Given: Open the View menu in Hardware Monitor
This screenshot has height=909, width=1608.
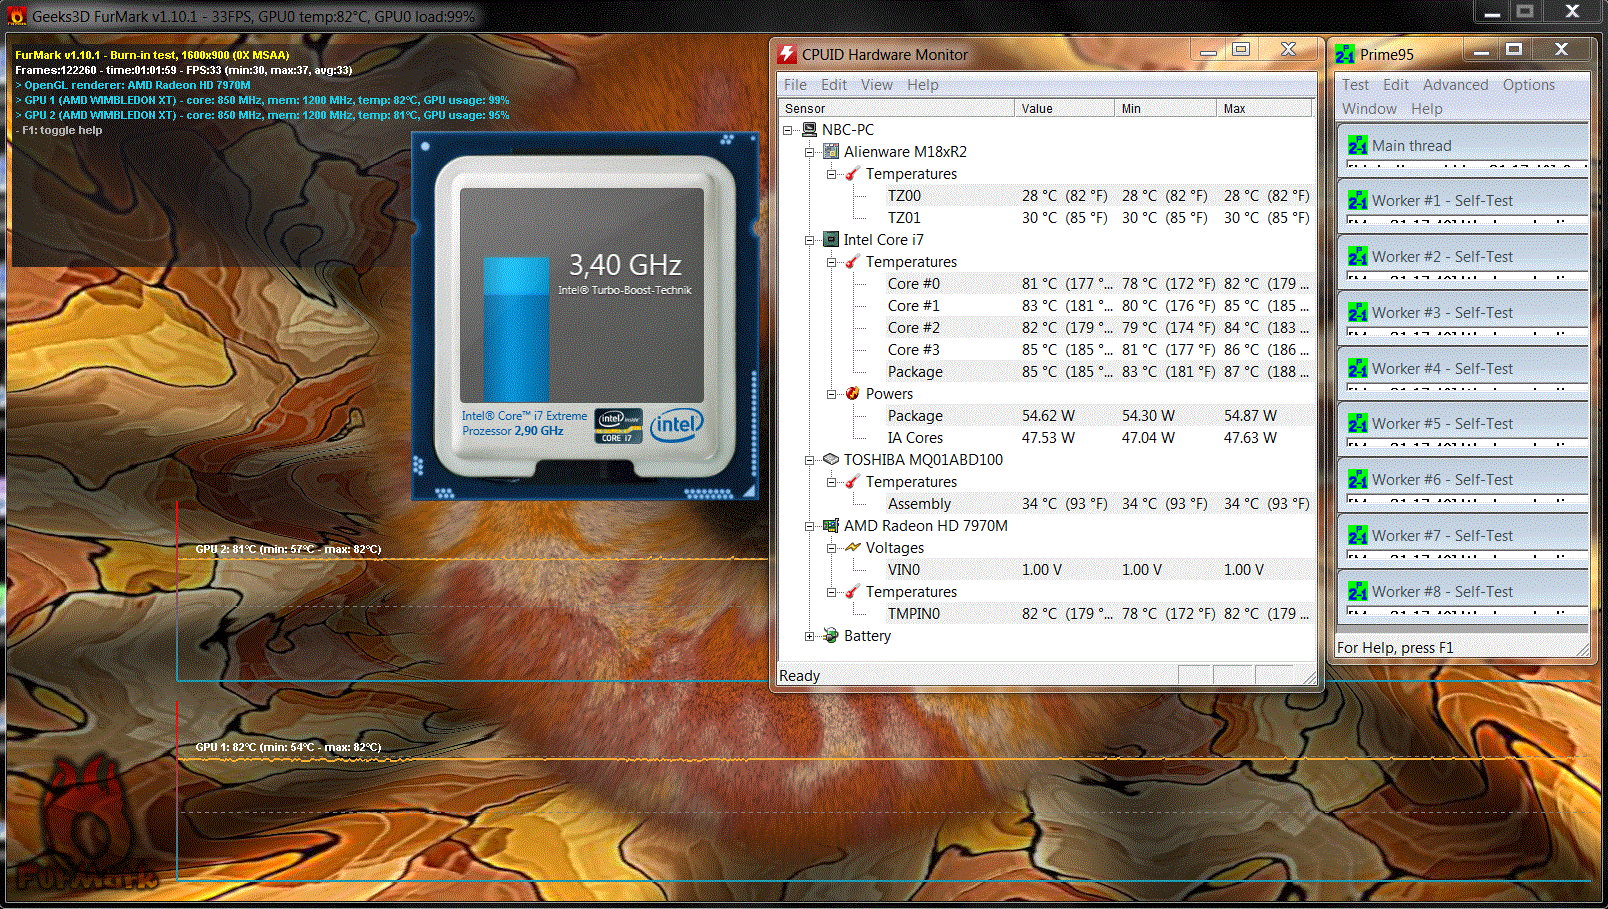Looking at the screenshot, I should pyautogui.click(x=877, y=85).
